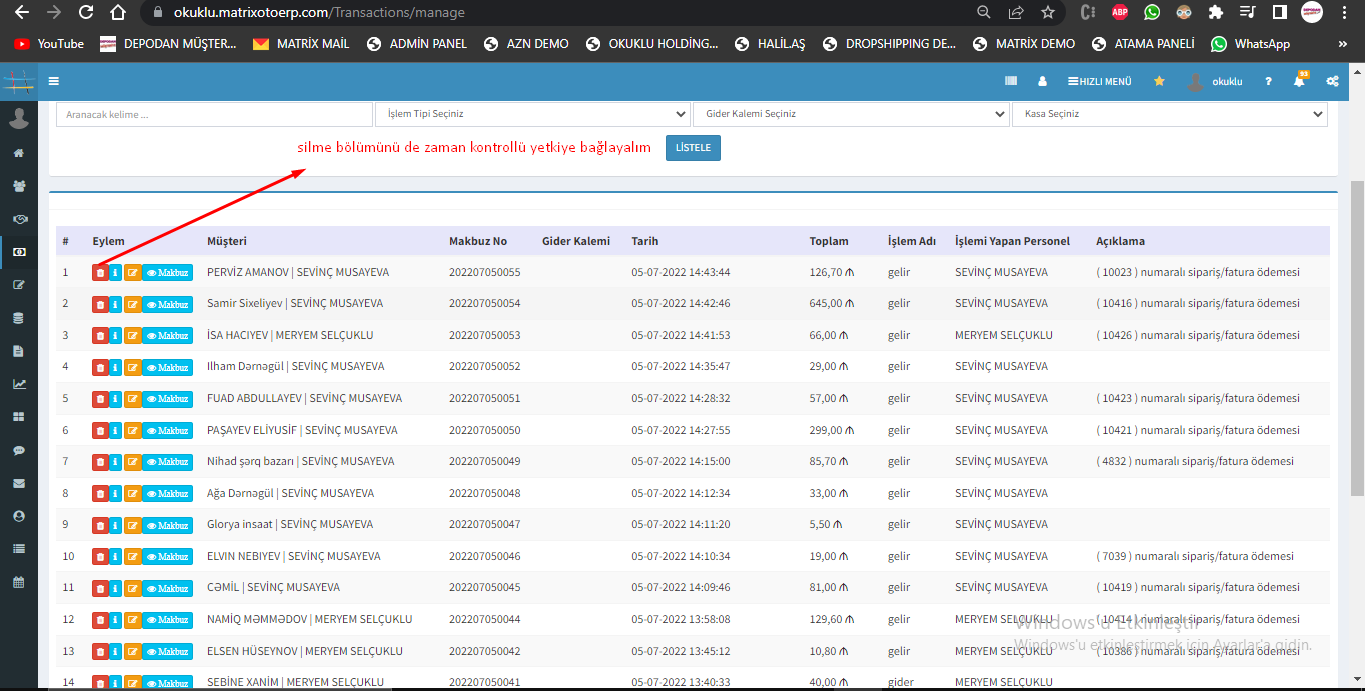1365x691 pixels.
Task: Click the barcode icon in top bar
Action: pyautogui.click(x=1011, y=81)
